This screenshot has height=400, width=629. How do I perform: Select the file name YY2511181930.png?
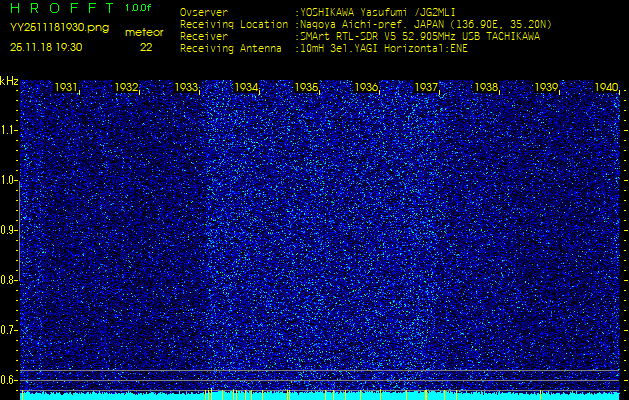tap(59, 28)
